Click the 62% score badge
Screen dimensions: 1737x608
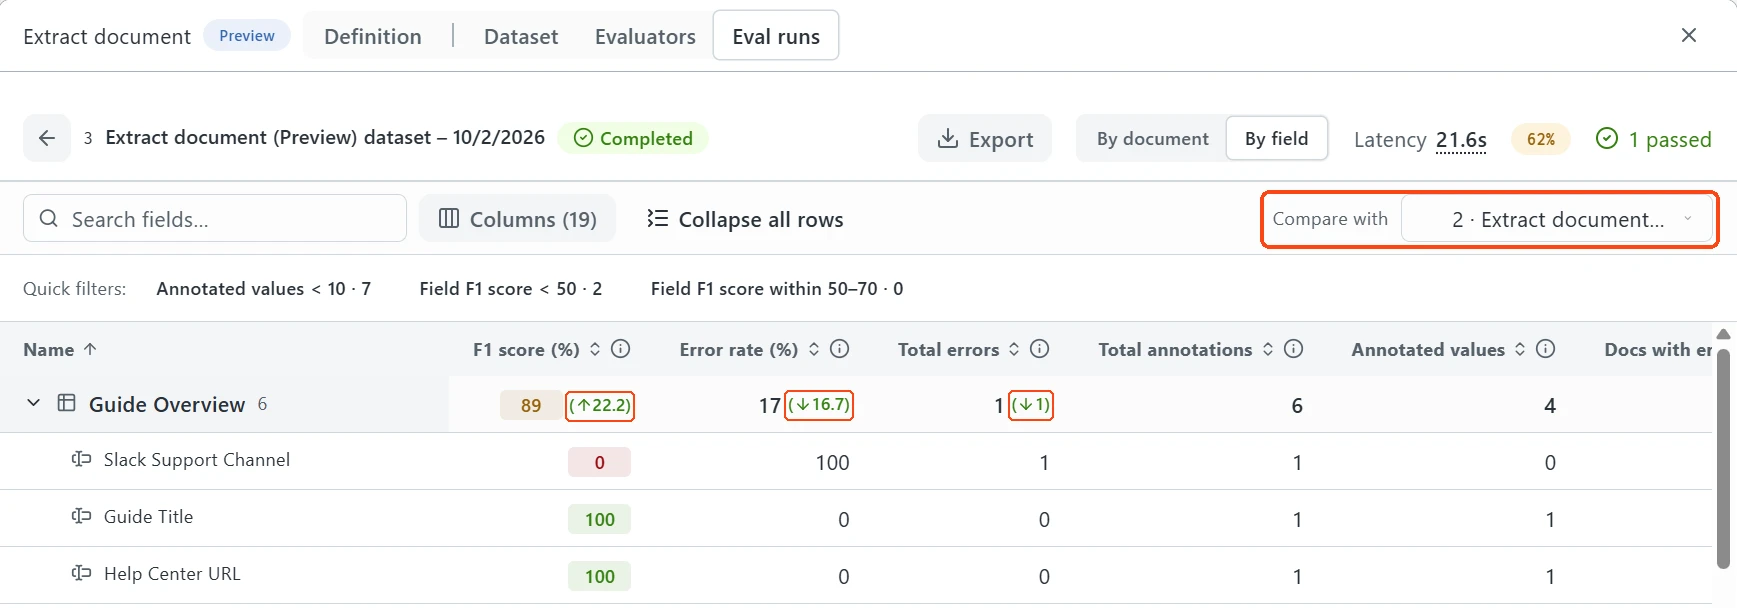pyautogui.click(x=1541, y=139)
